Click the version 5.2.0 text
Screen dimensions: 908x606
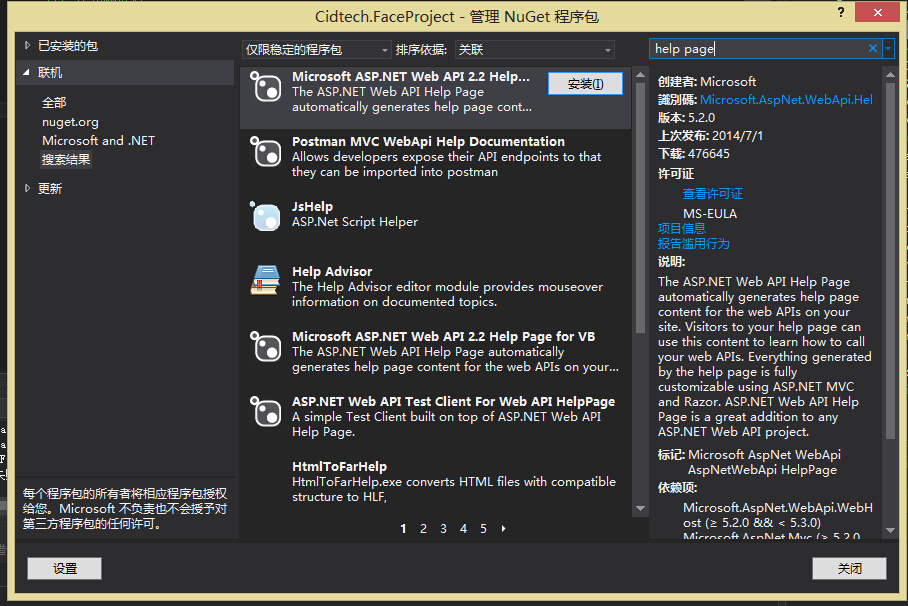click(x=701, y=118)
